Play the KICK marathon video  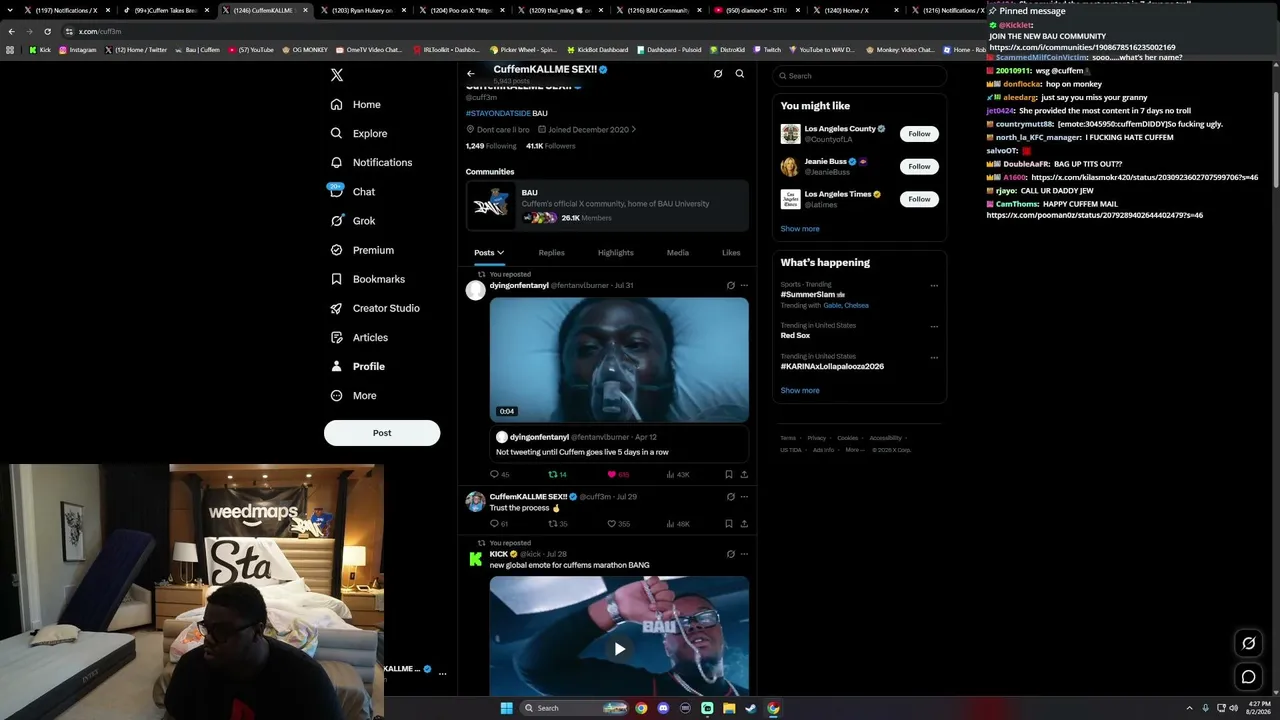(619, 649)
